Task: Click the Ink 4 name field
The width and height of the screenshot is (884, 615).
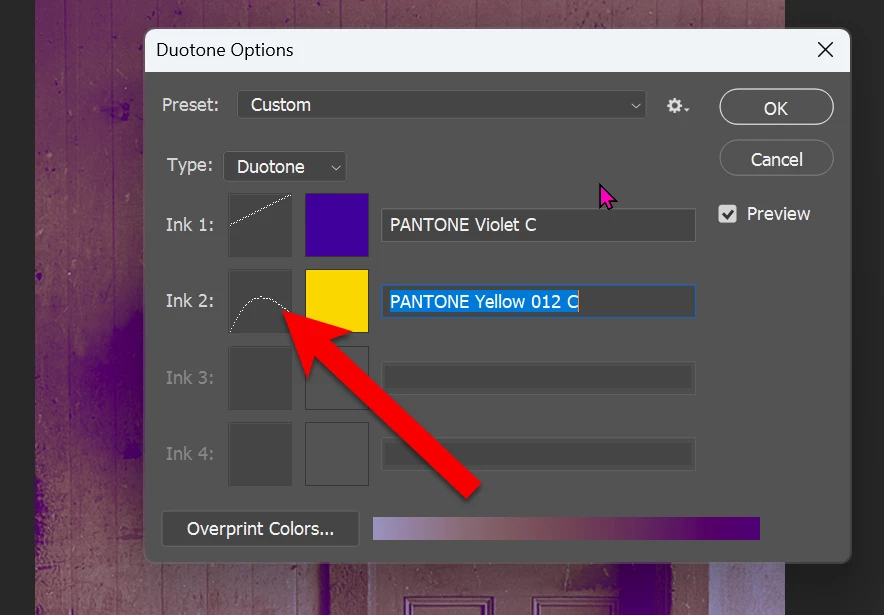Action: (538, 454)
